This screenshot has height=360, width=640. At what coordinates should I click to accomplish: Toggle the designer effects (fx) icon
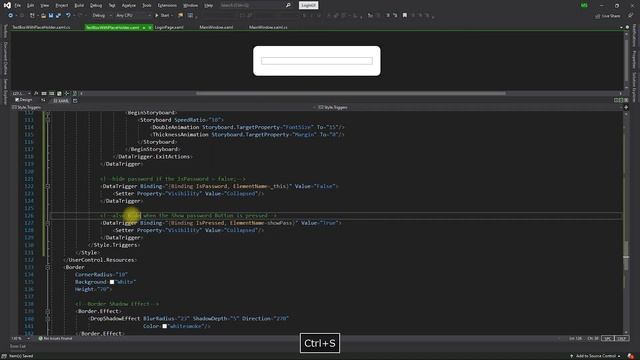36,93
